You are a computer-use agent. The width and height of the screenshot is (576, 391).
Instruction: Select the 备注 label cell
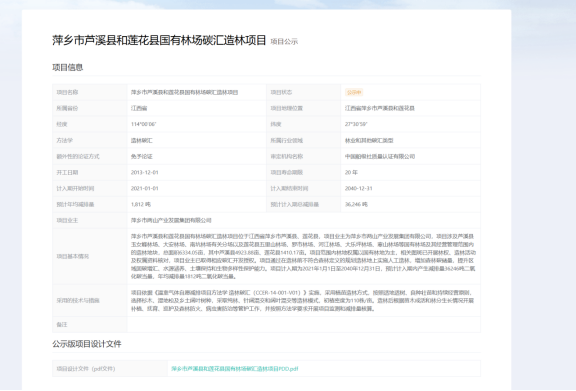click(x=90, y=324)
